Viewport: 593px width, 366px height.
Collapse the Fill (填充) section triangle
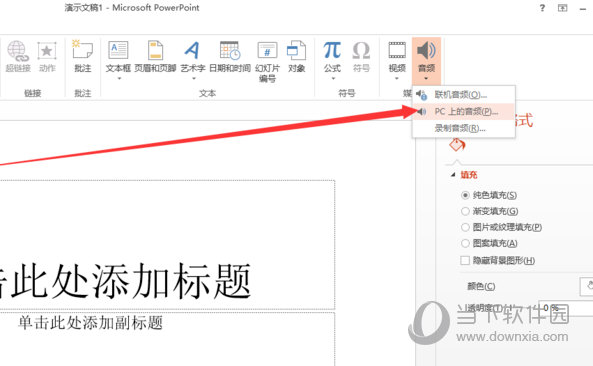[453, 175]
